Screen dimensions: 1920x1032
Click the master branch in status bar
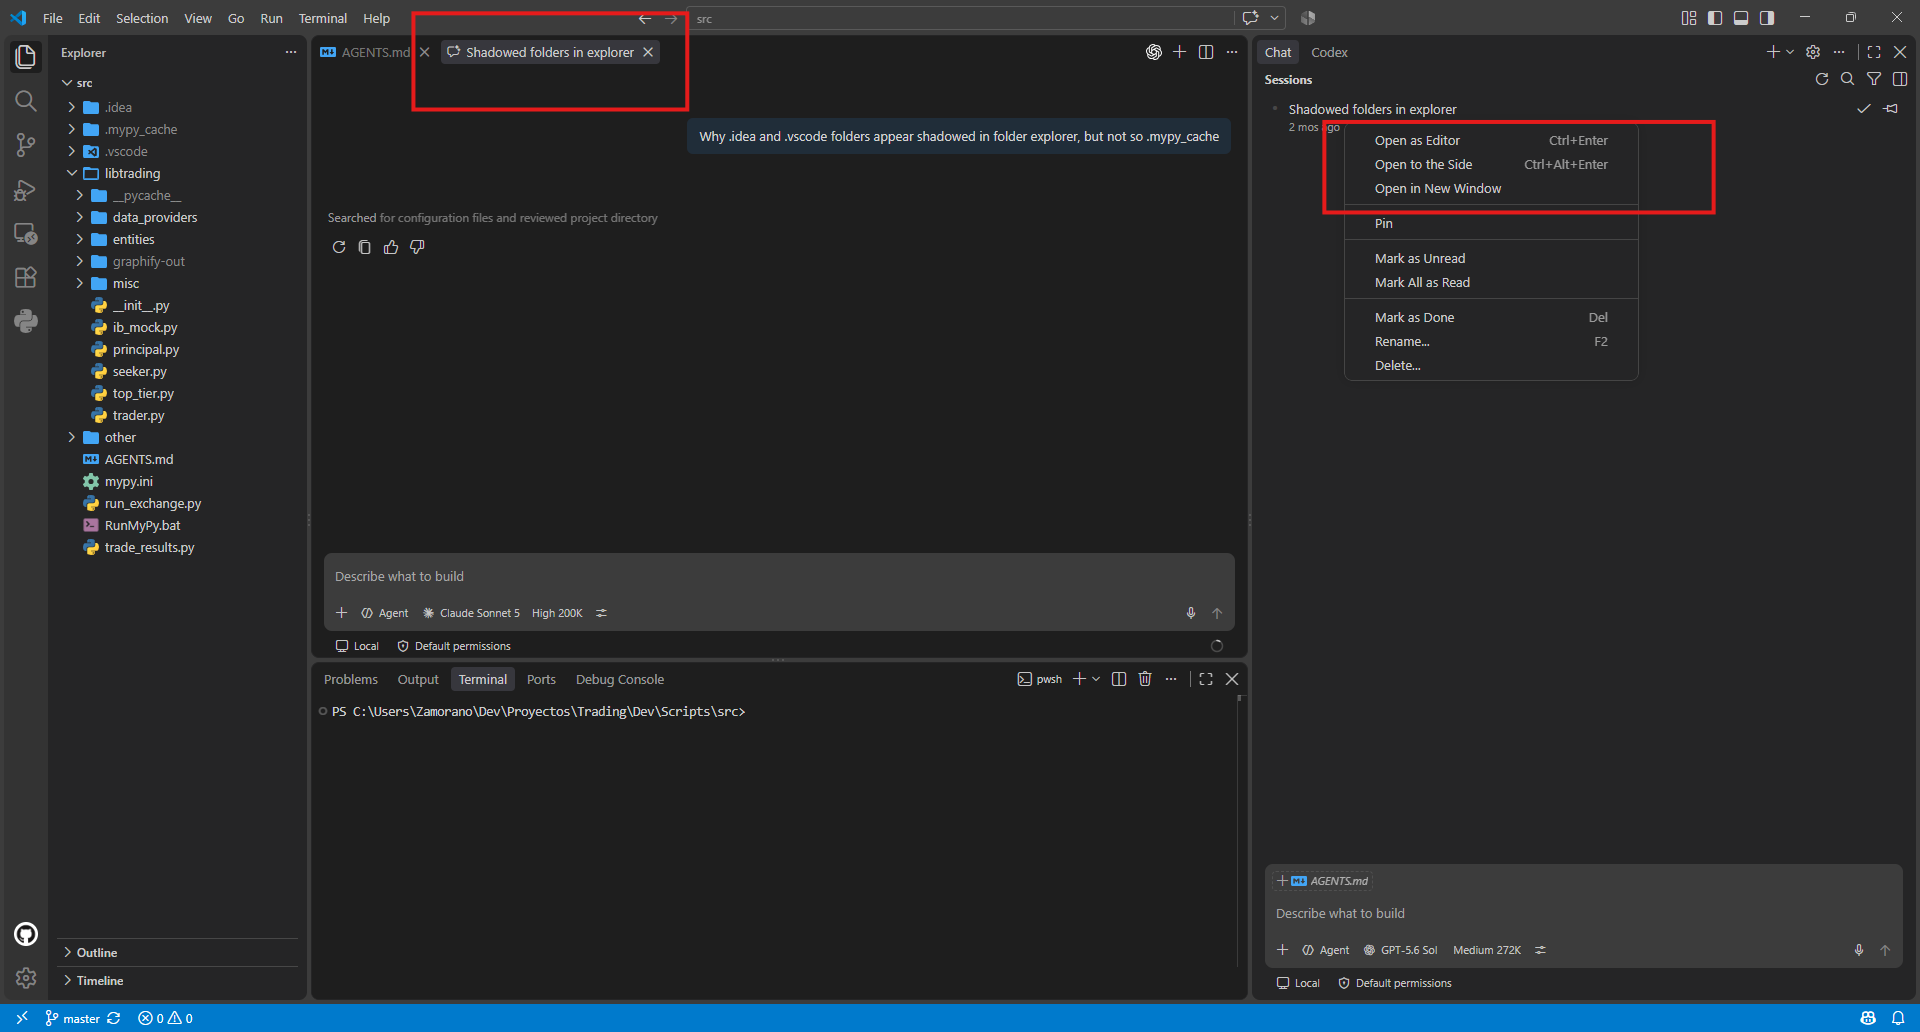[72, 1018]
